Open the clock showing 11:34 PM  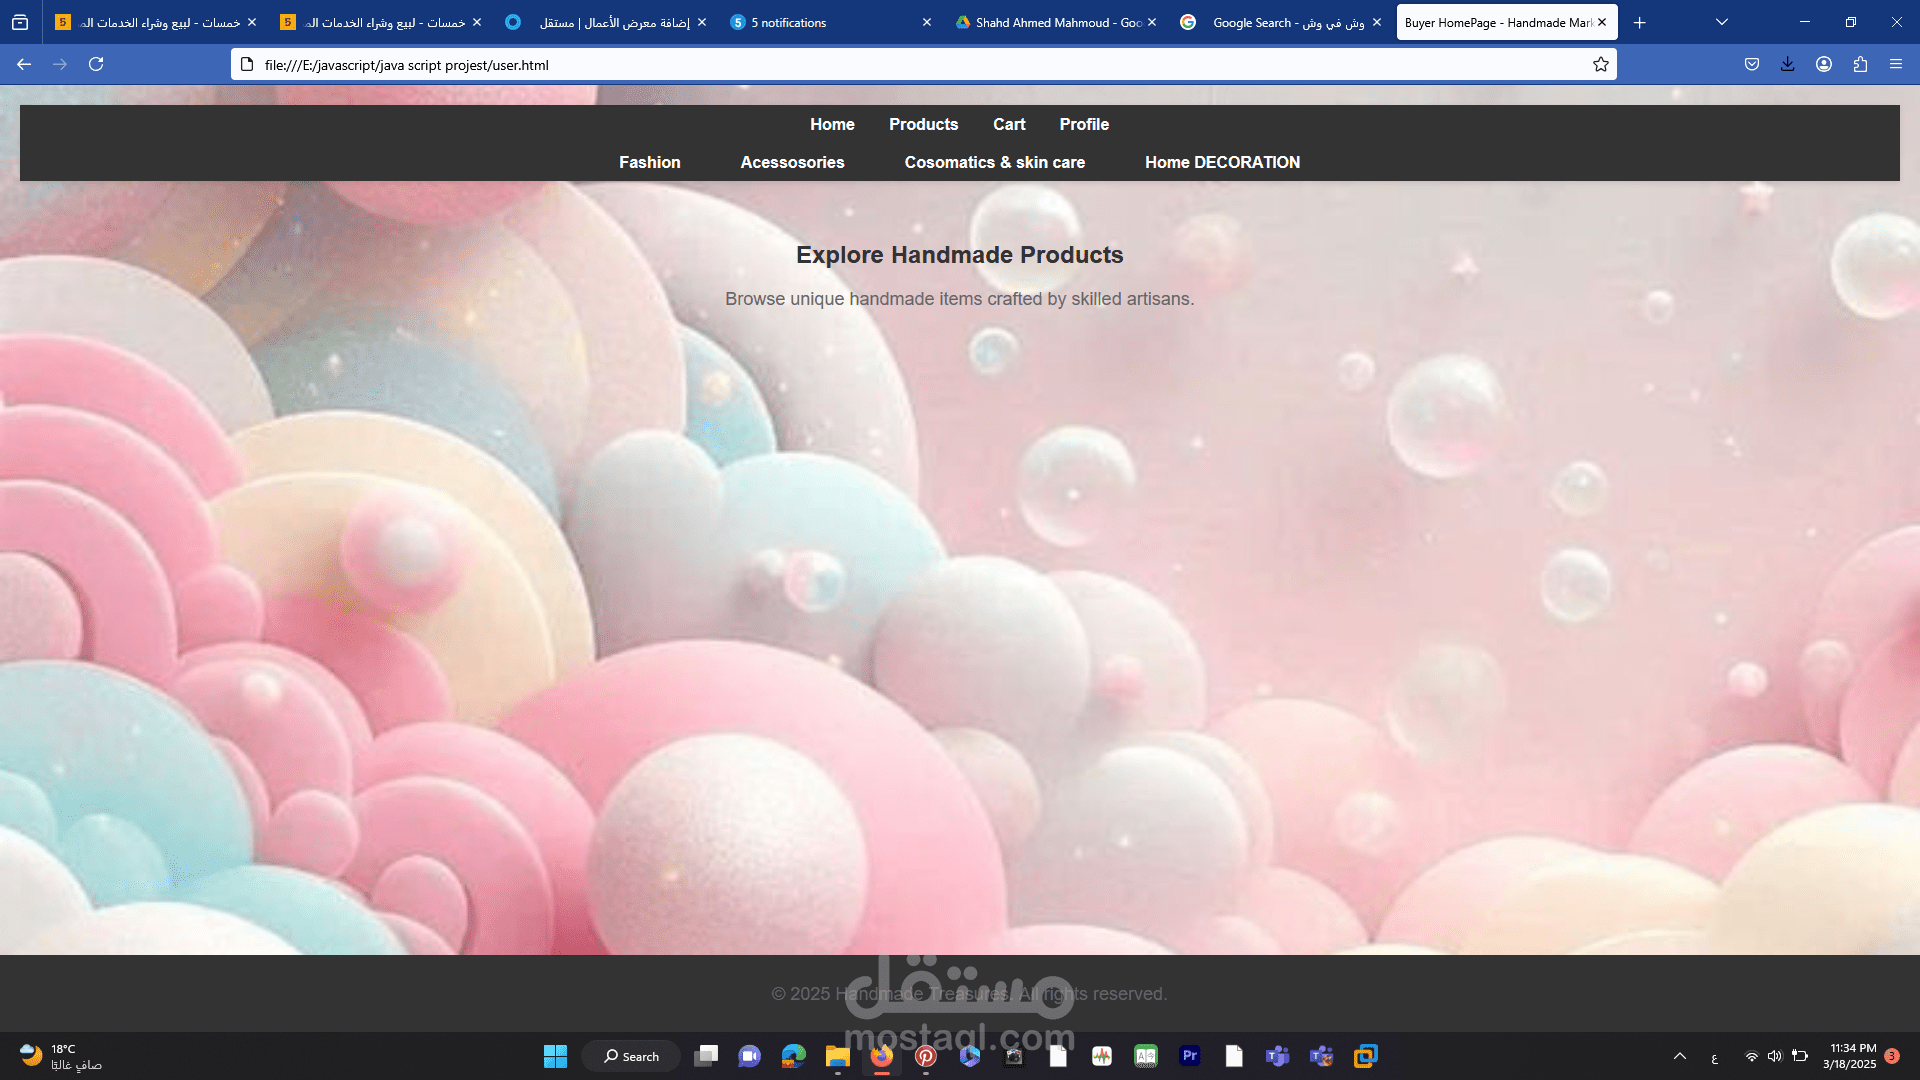1850,1056
